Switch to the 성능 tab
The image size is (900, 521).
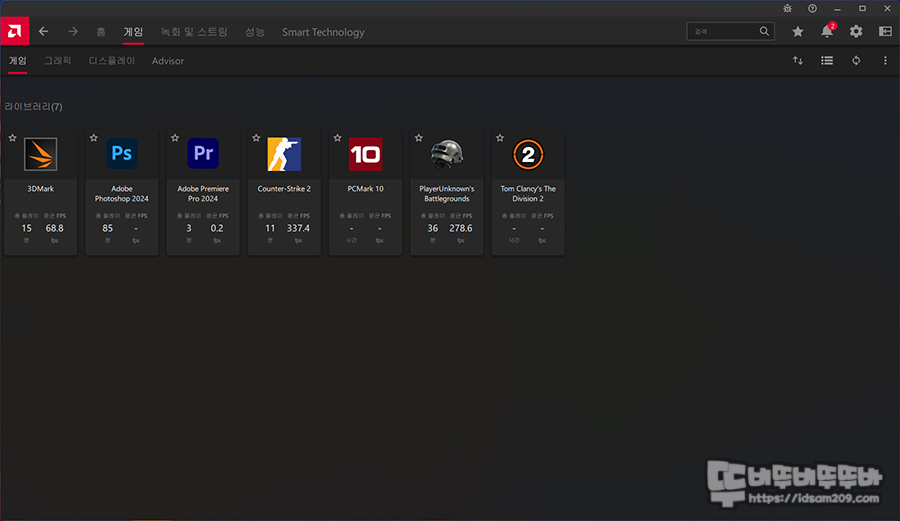coord(255,32)
